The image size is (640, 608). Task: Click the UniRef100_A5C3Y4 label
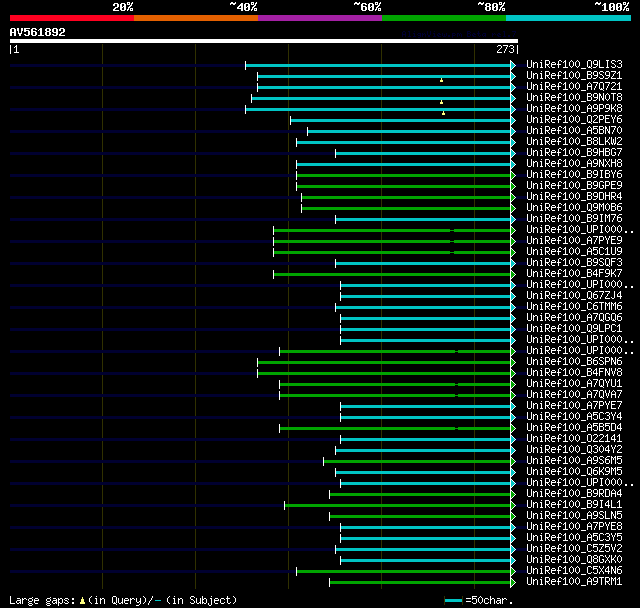point(574,417)
